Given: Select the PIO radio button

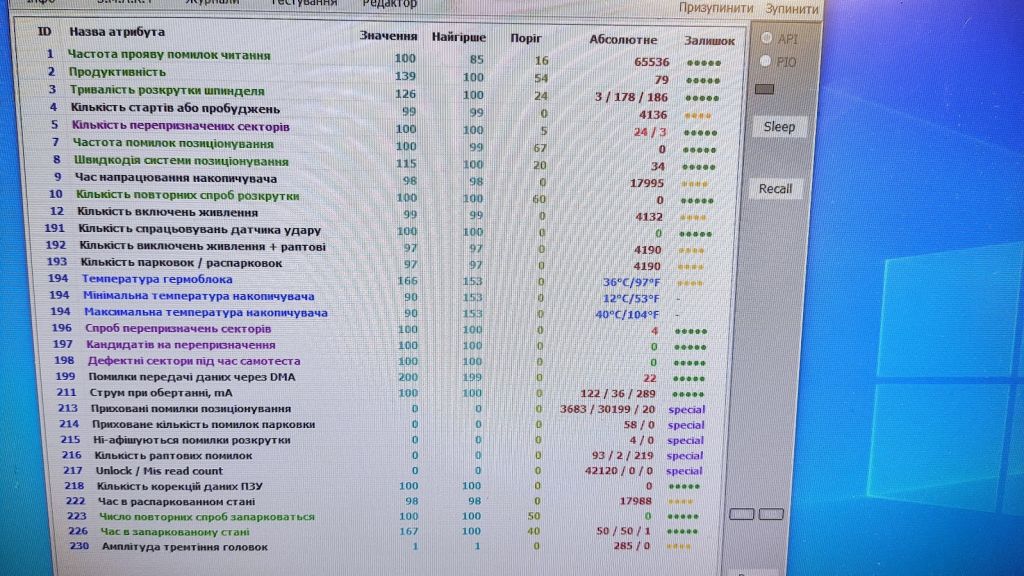Looking at the screenshot, I should 766,61.
